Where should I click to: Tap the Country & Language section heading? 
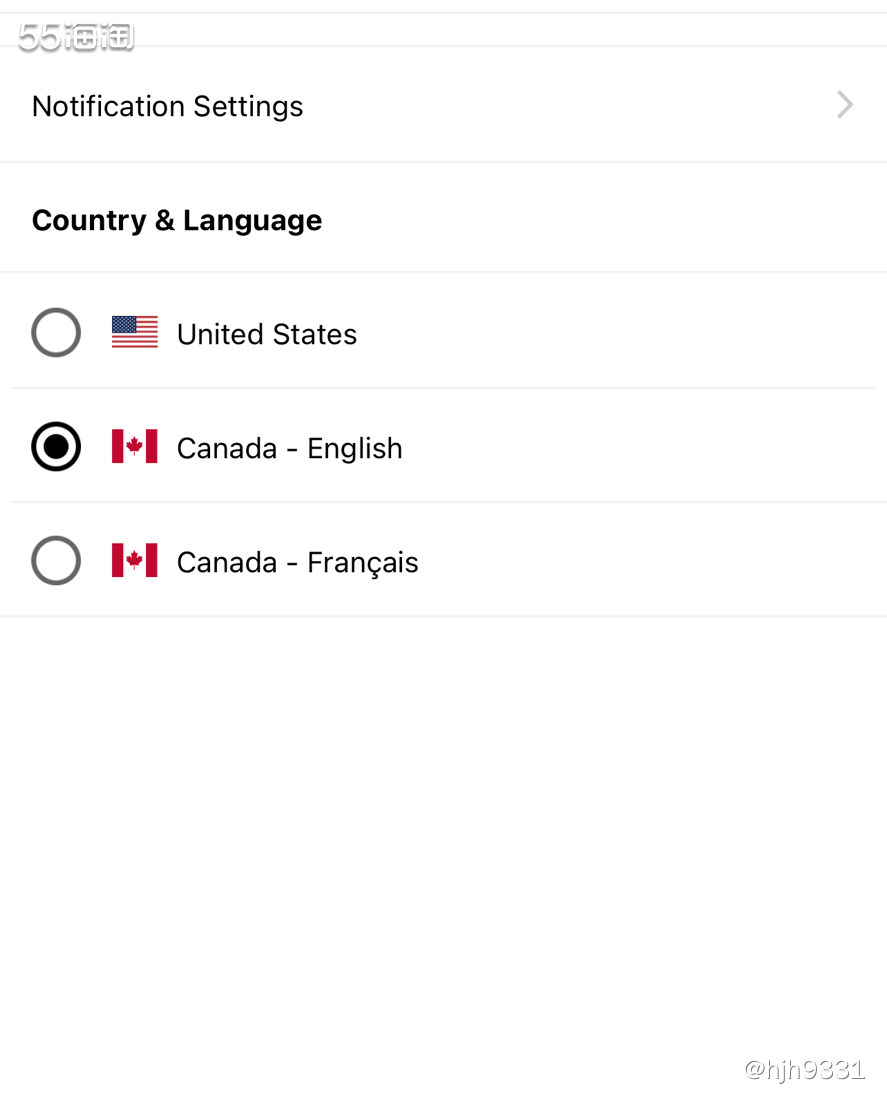[x=177, y=220]
